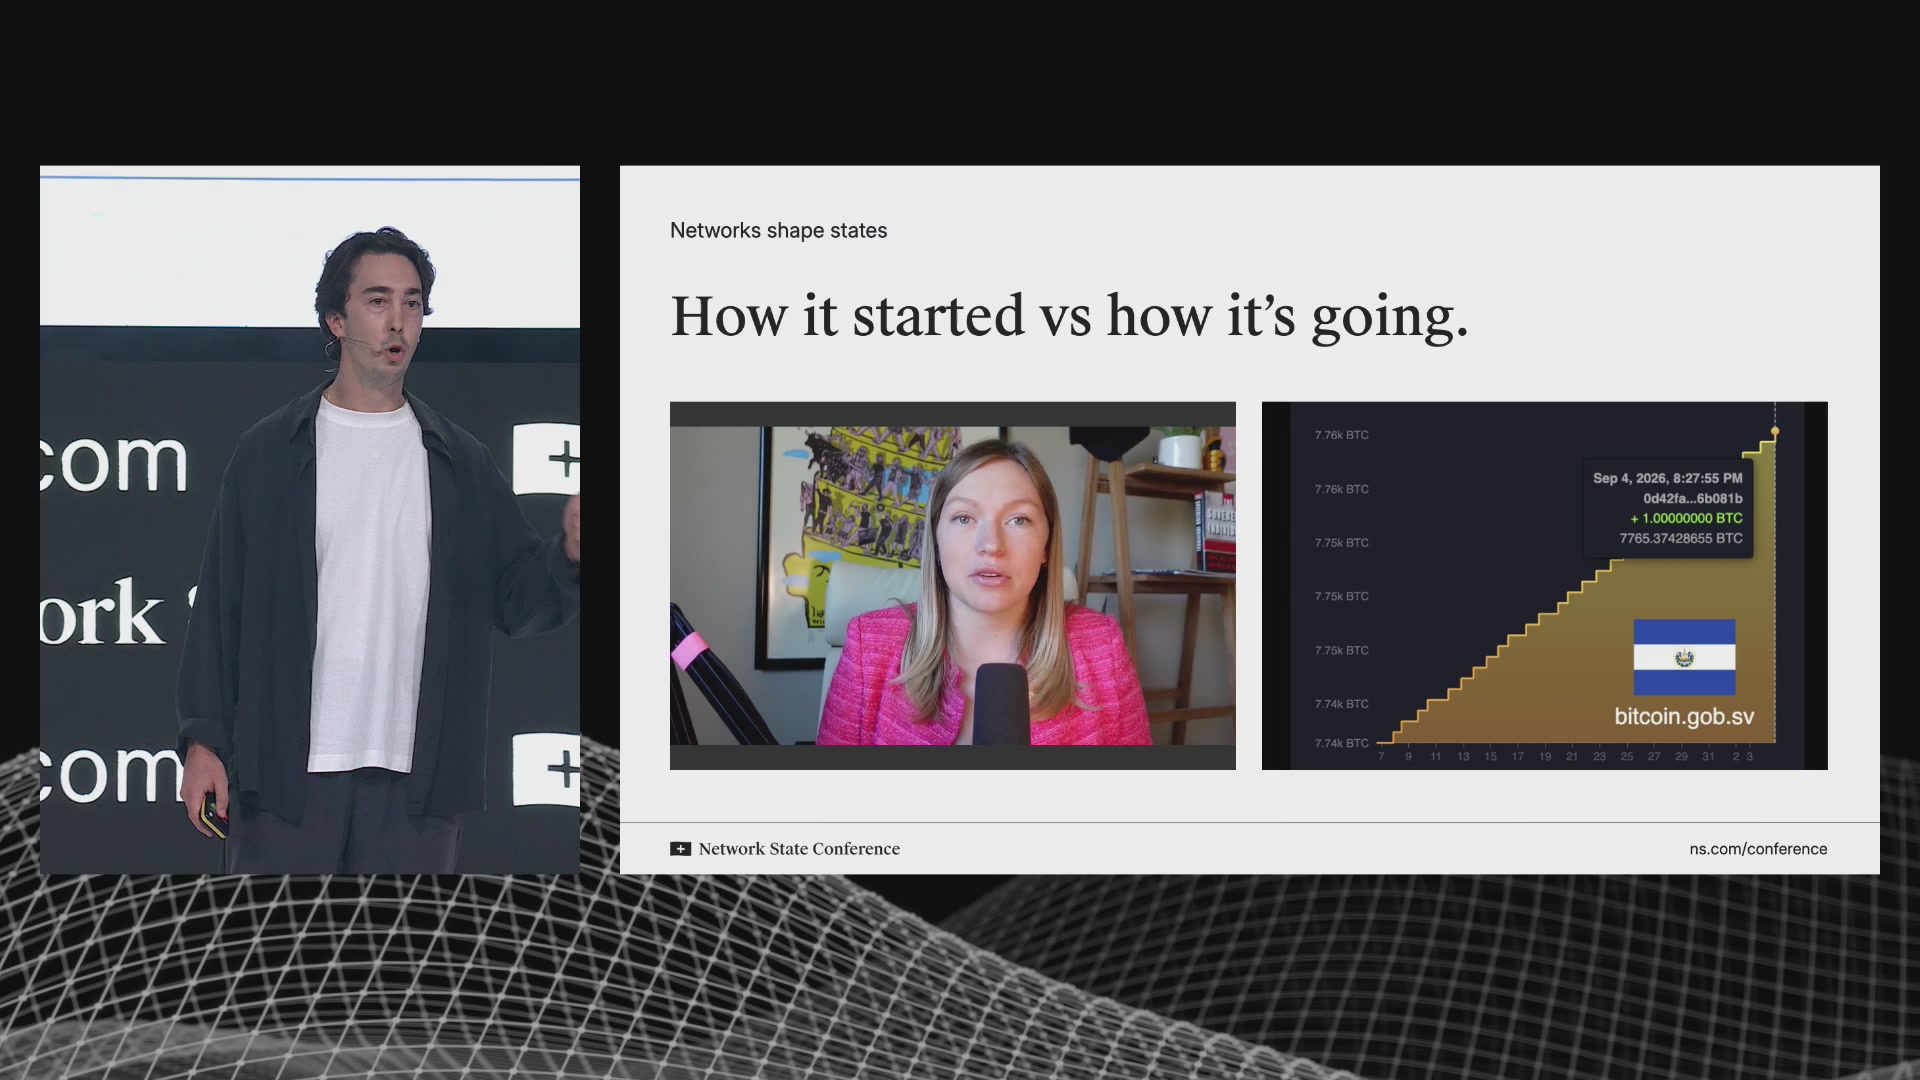The height and width of the screenshot is (1080, 1920).
Task: Click the '0d42fa...6b081b' transaction hash
Action: (x=1693, y=498)
